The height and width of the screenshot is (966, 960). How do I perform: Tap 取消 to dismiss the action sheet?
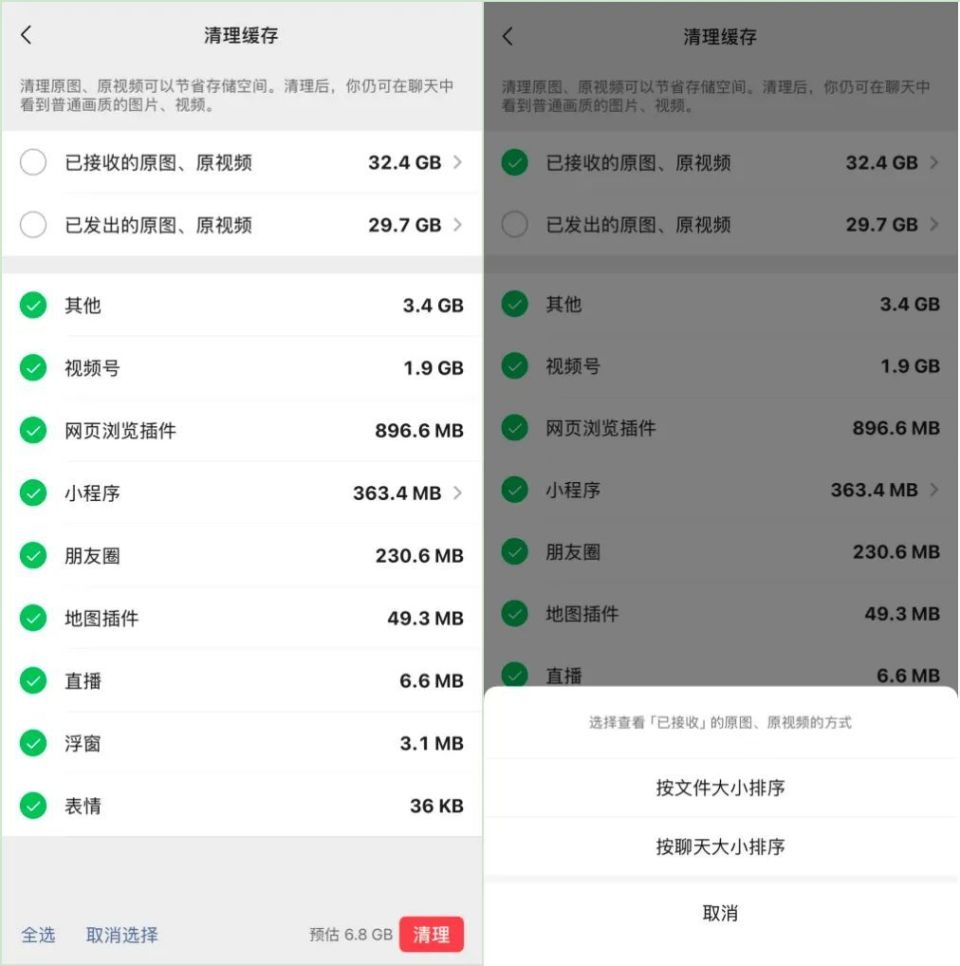[x=720, y=913]
